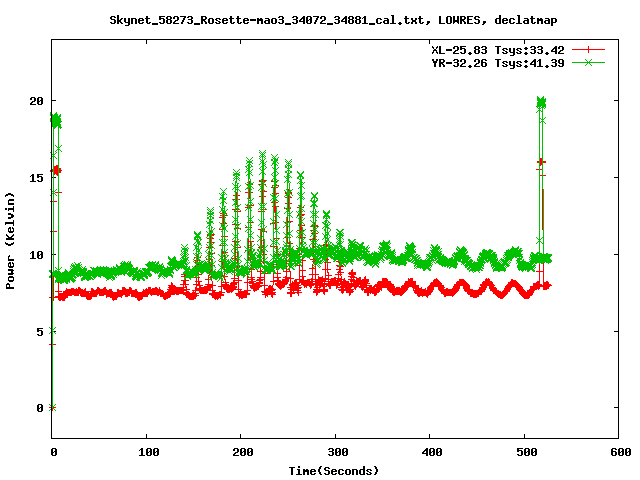Click the red calibration spike top near 520 seconds
The image size is (640, 480).
coord(541,162)
